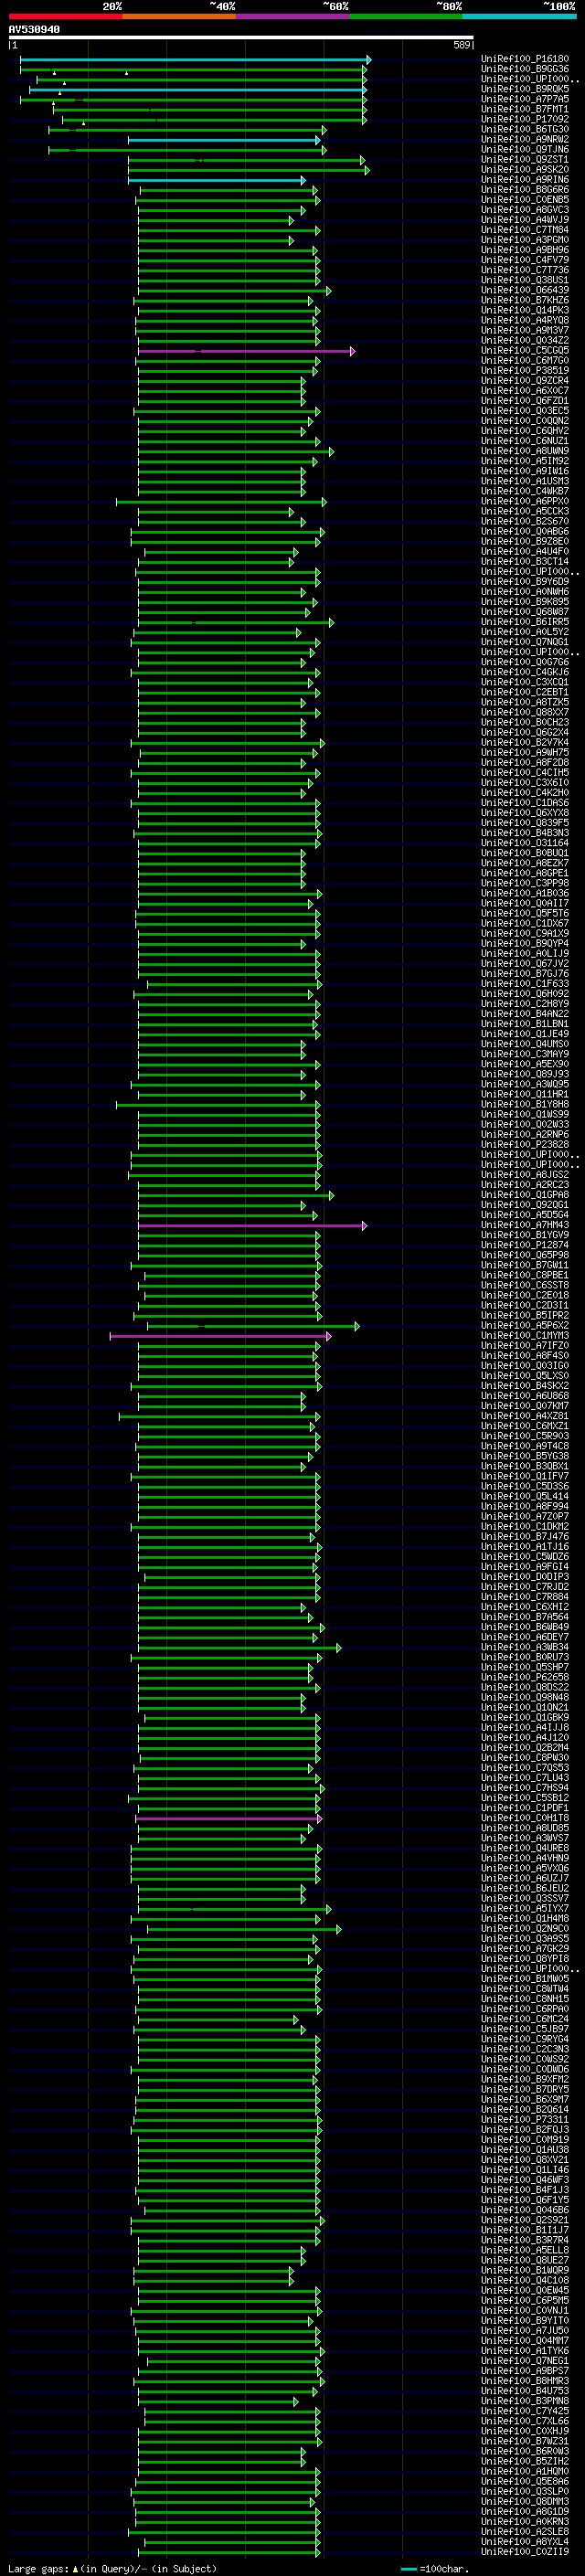585x2576 pixels.
Task: Click the red 20% identity legend segment
Action: pos(65,16)
